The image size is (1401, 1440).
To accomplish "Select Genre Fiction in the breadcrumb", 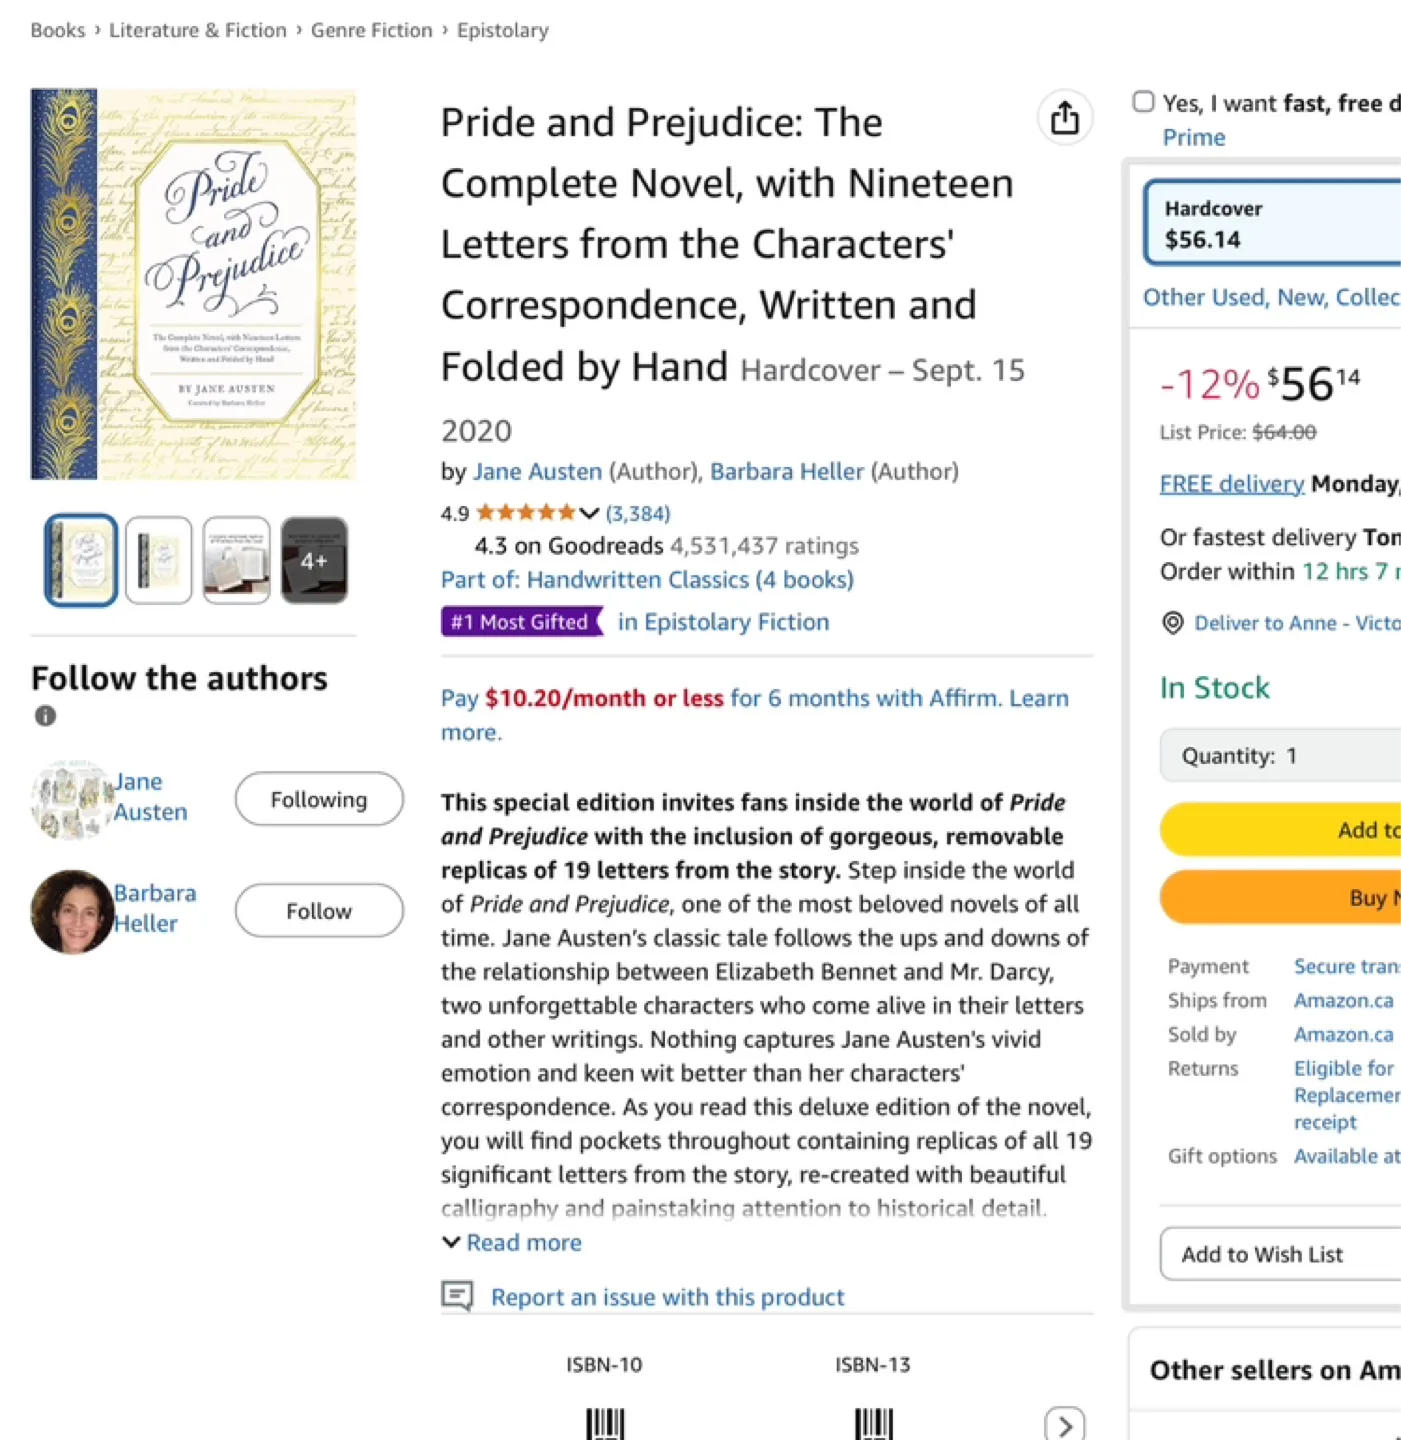I will click(x=371, y=30).
